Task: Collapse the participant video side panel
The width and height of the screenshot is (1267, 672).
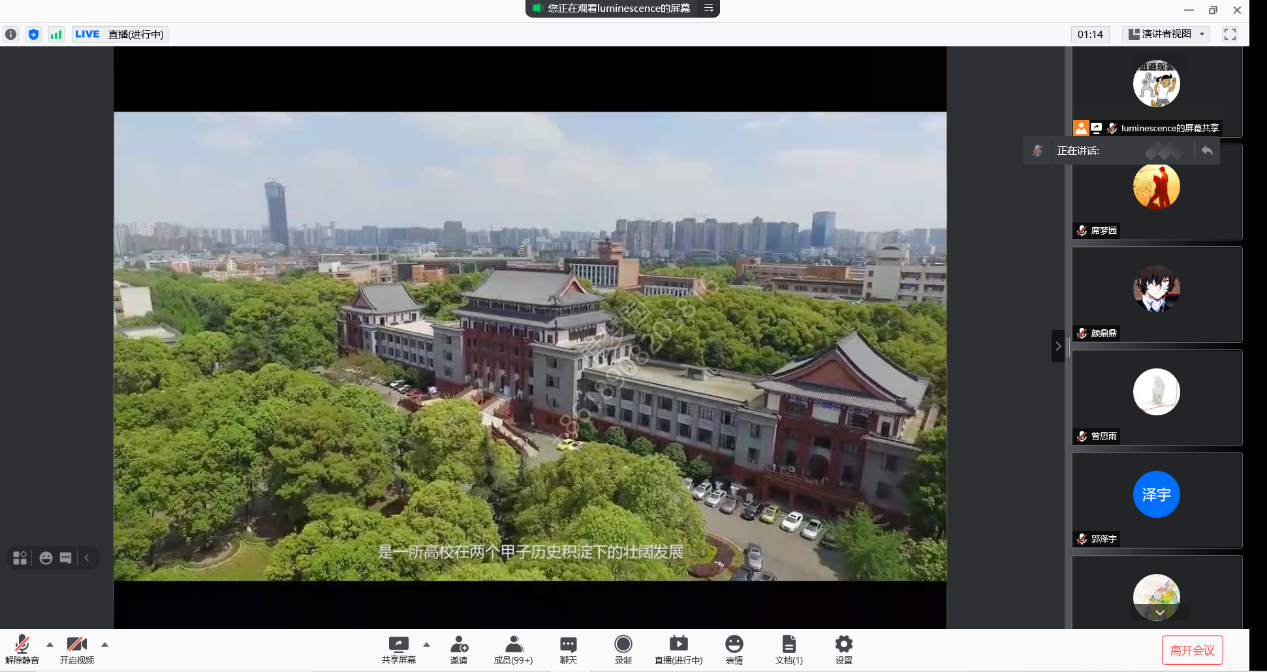Action: pos(1058,346)
